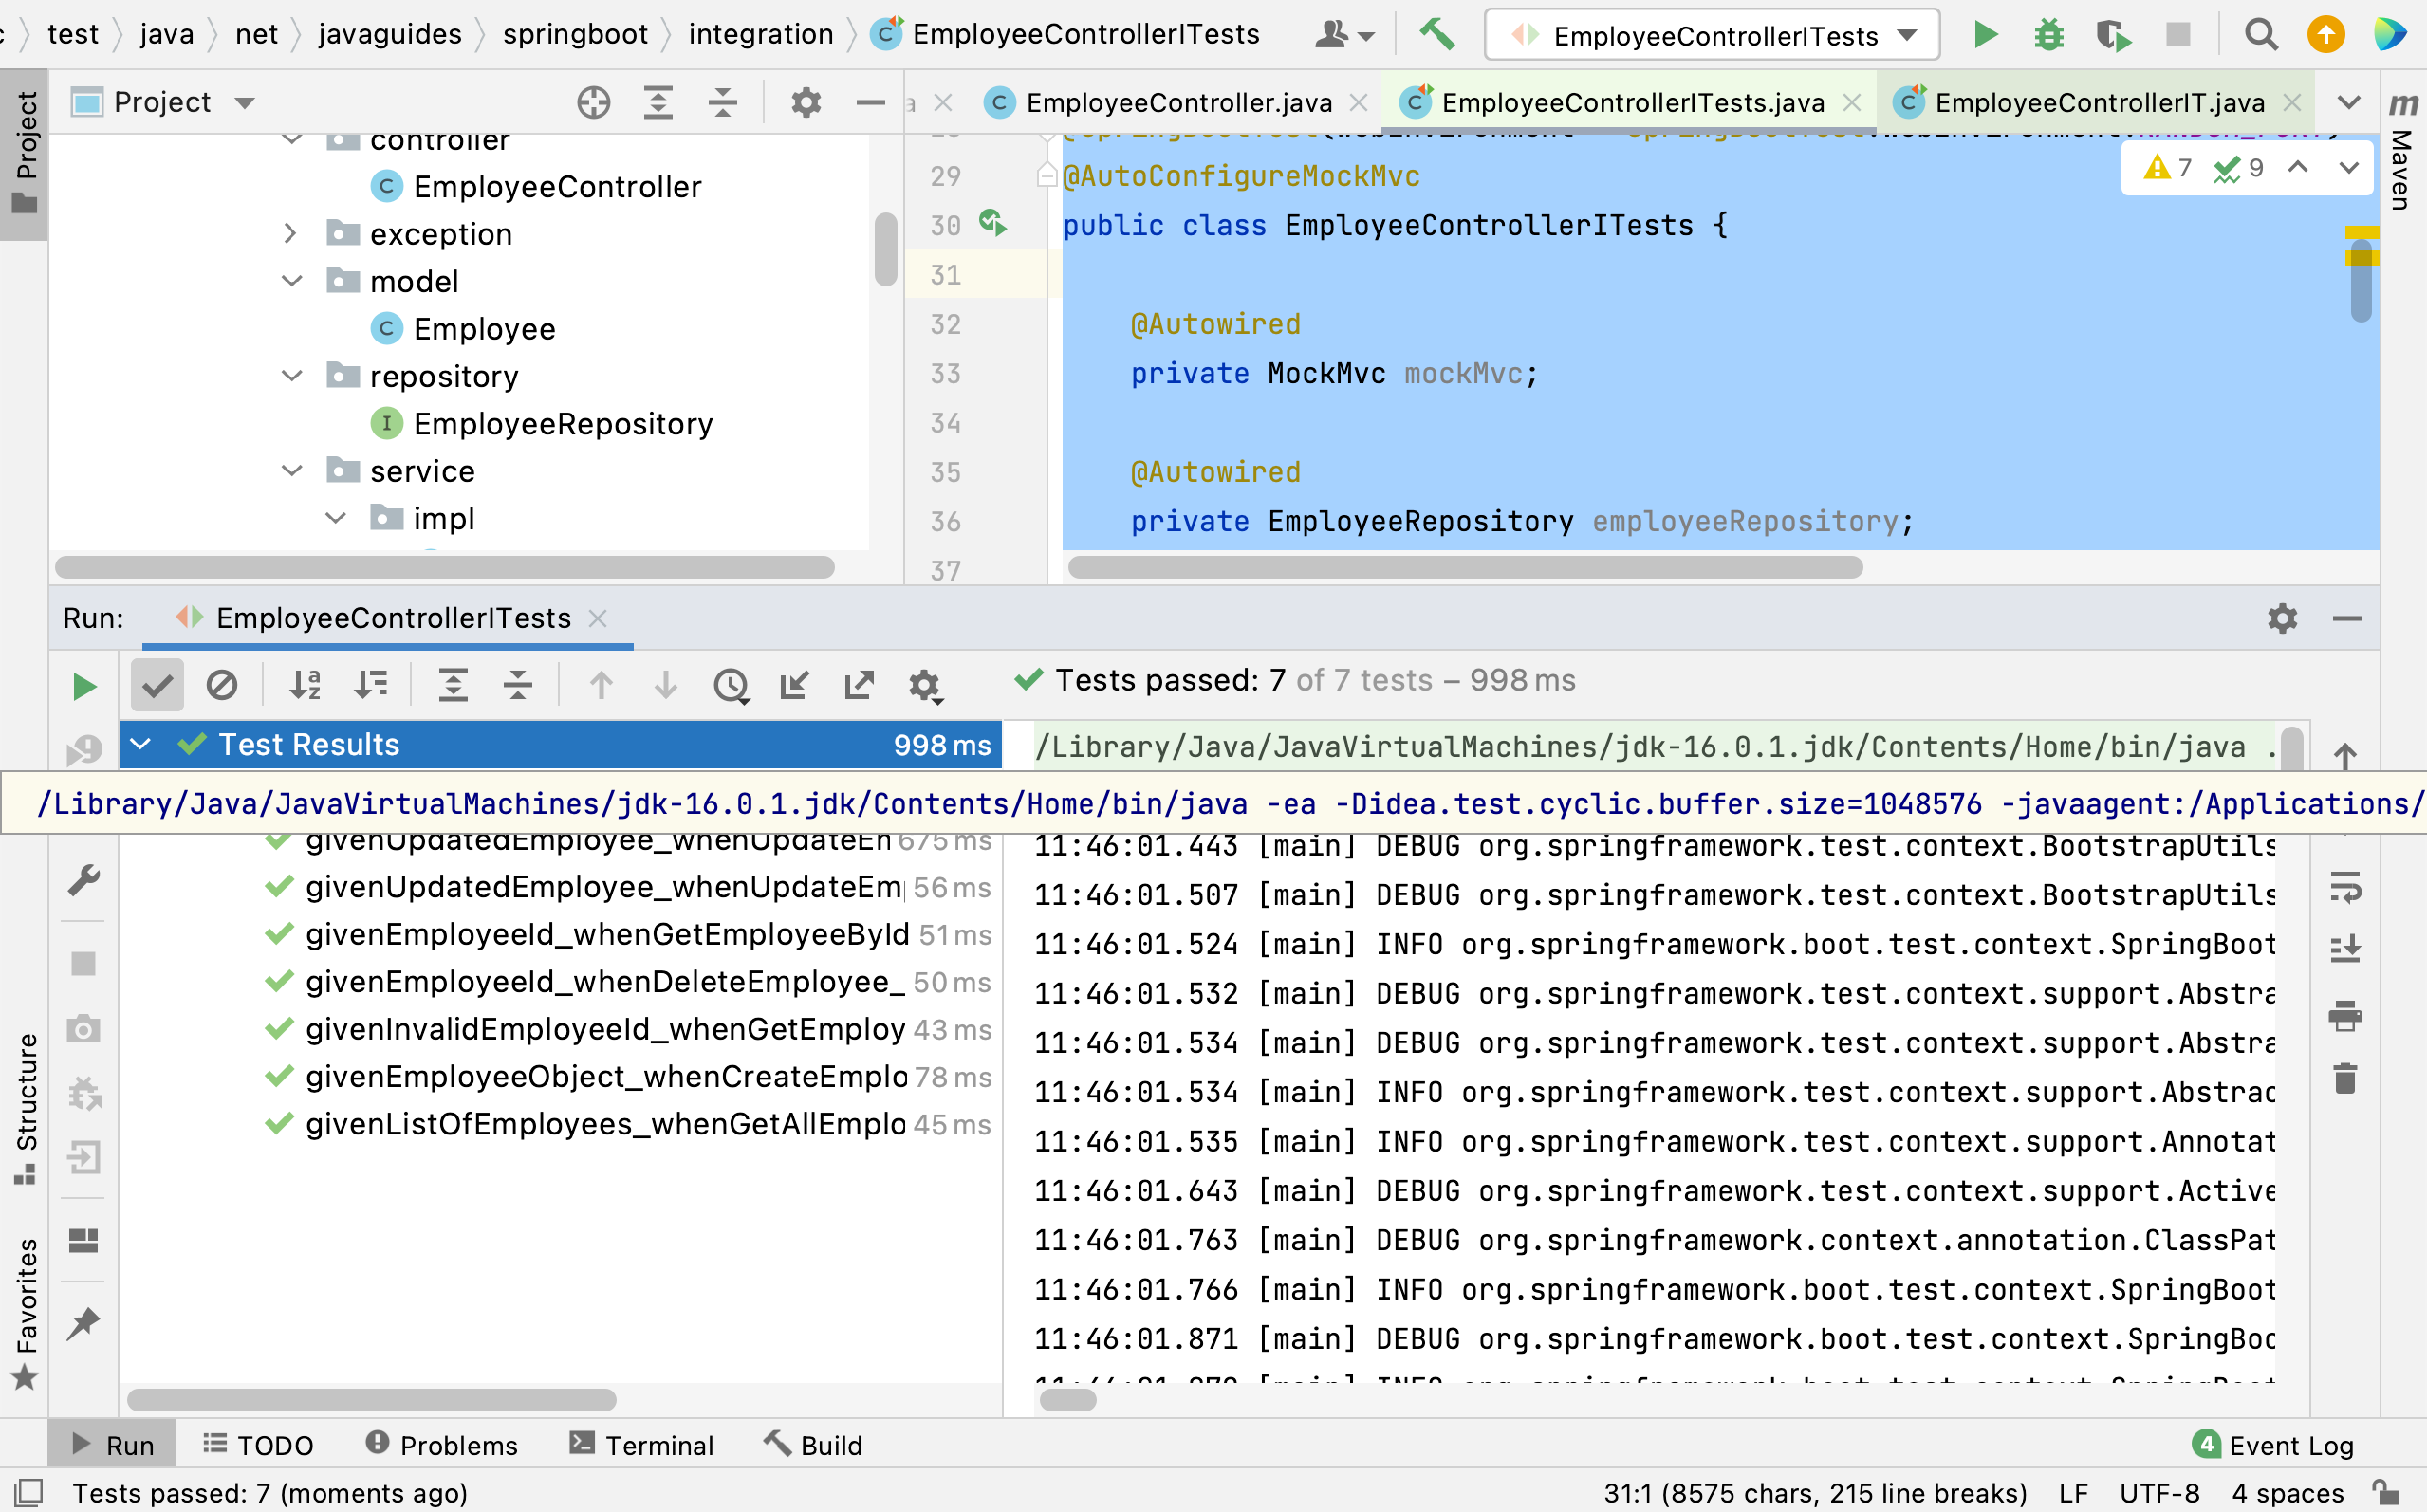Expand all test results tree nodes

coord(453,686)
